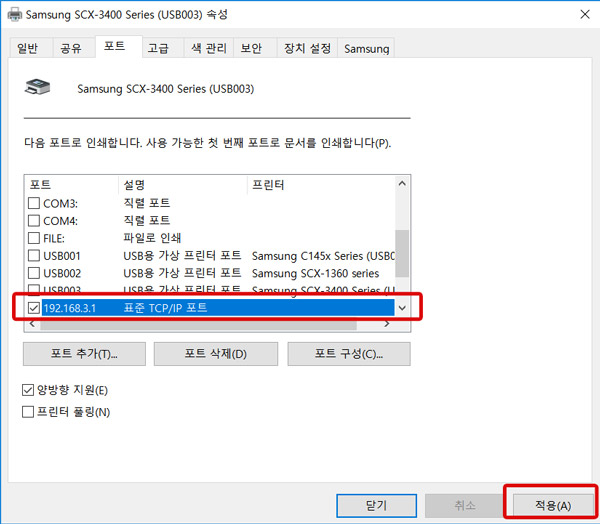Click the COM4: 직렬 포트 description
This screenshot has height=524, width=600.
point(147,220)
